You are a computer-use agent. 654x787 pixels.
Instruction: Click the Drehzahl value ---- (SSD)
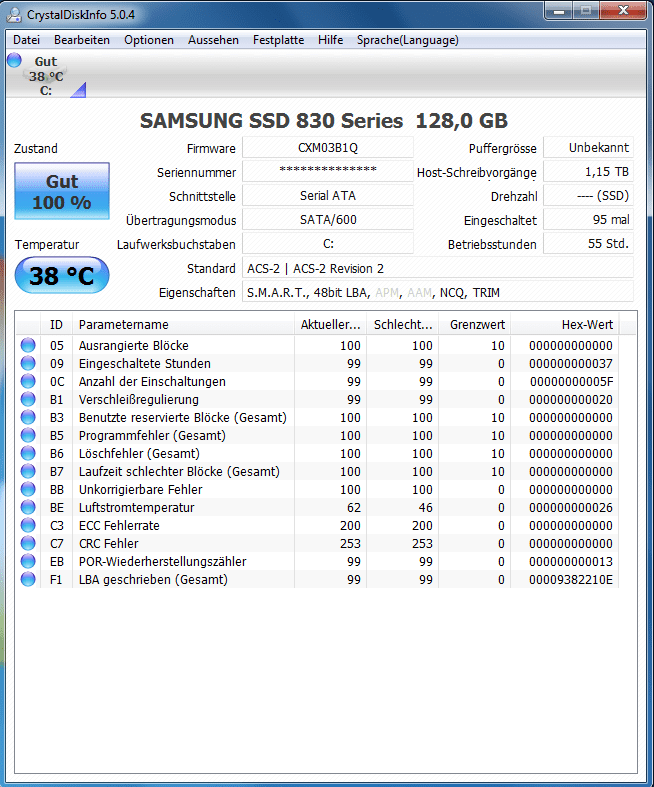(588, 196)
